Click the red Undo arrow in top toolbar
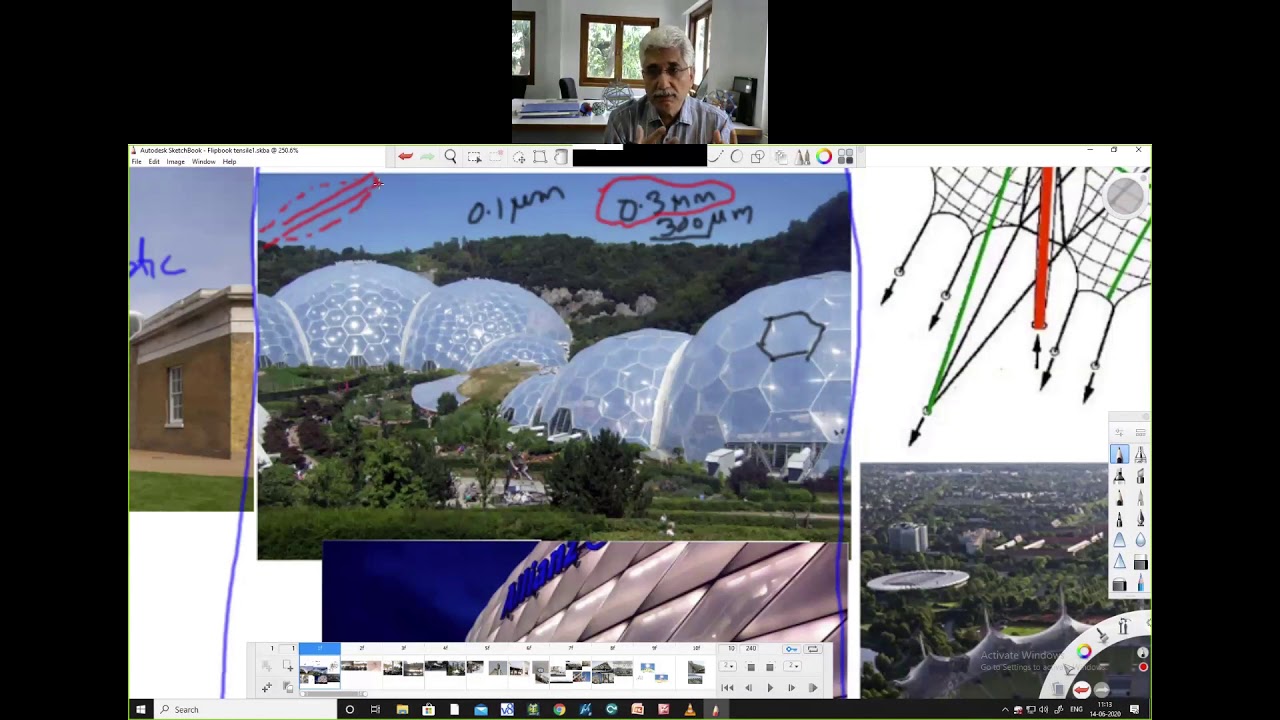Screen dimensions: 1280x720 click(x=405, y=157)
